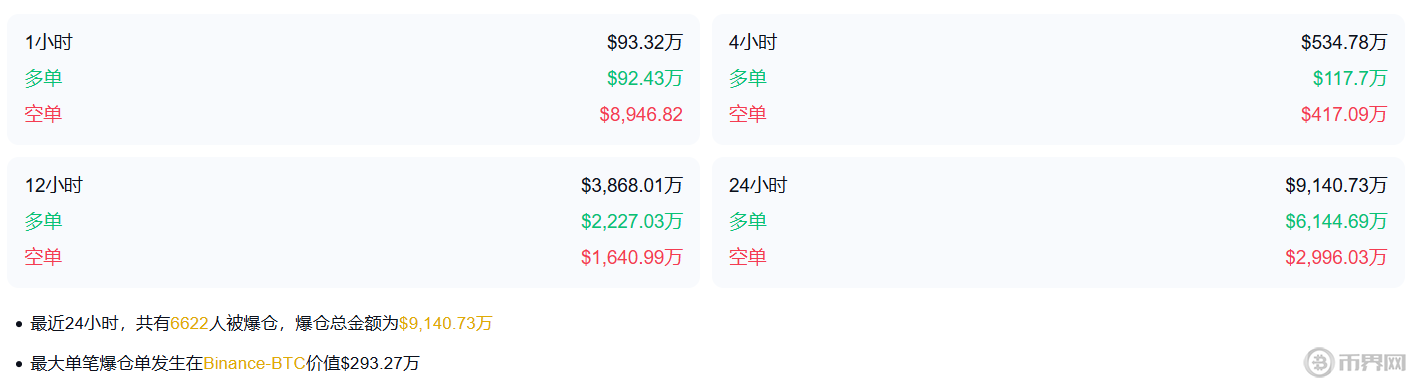
Task: Click the 多单 value $6,144.69万
Action: (x=1337, y=221)
